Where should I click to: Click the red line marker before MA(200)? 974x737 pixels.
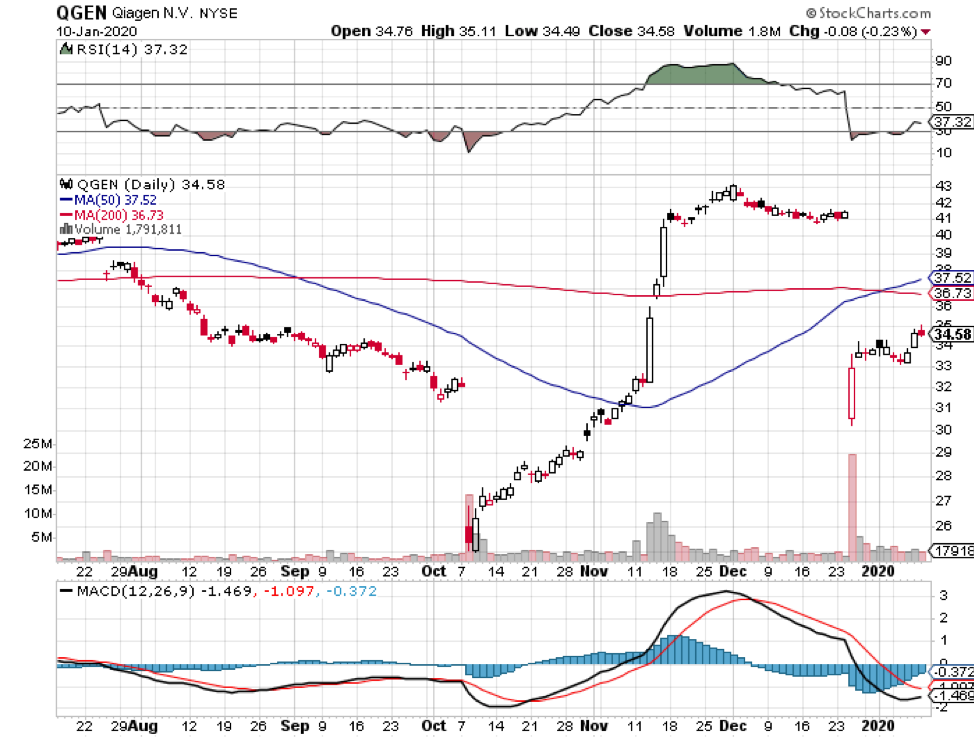[x=66, y=215]
